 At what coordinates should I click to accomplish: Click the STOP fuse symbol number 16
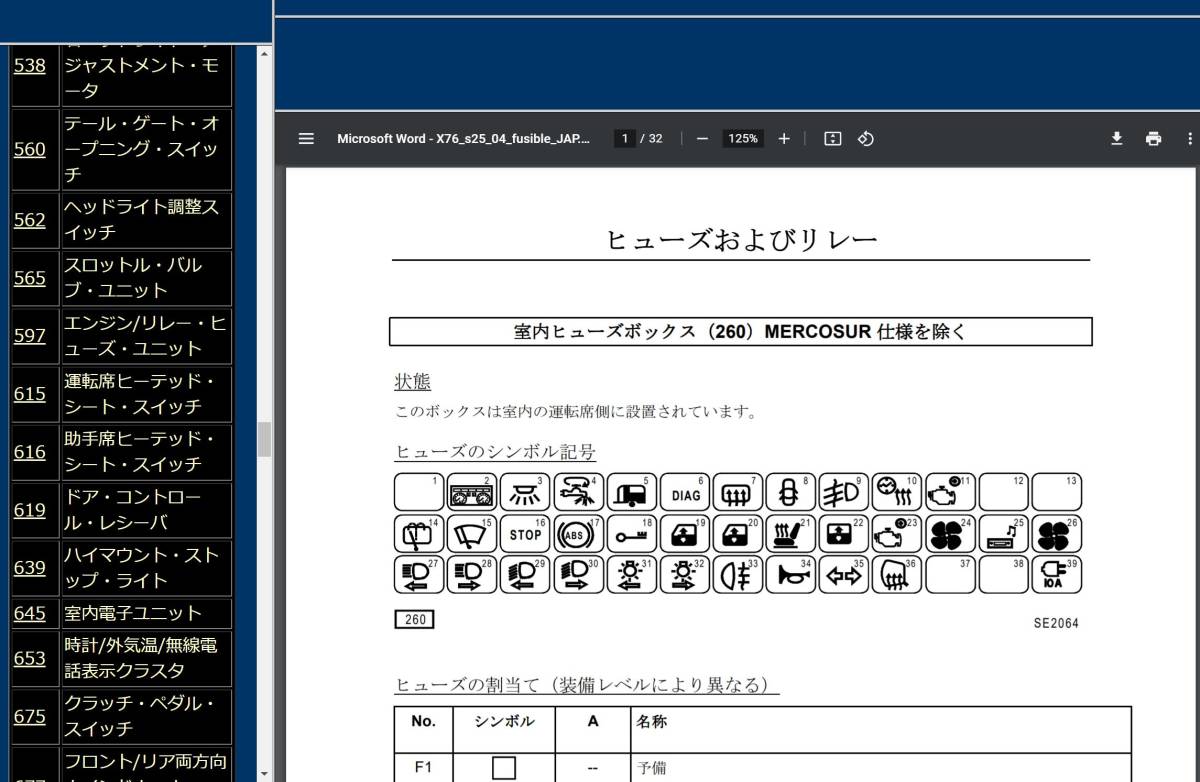[526, 534]
